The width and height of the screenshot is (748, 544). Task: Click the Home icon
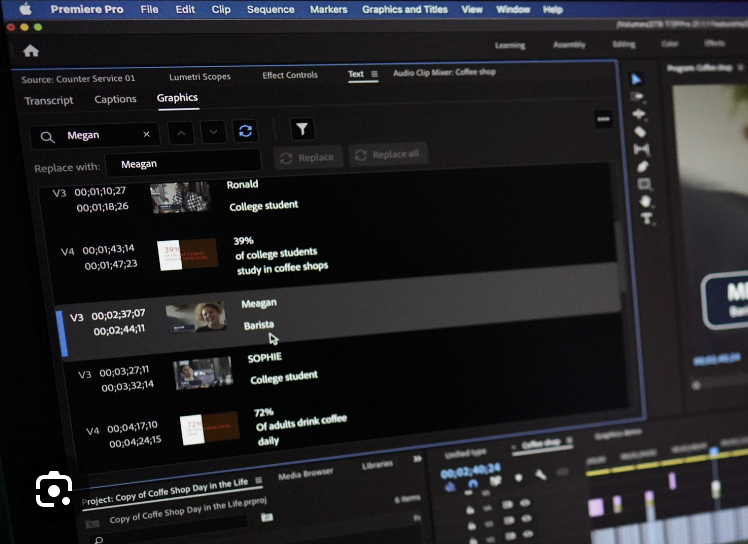[x=31, y=51]
